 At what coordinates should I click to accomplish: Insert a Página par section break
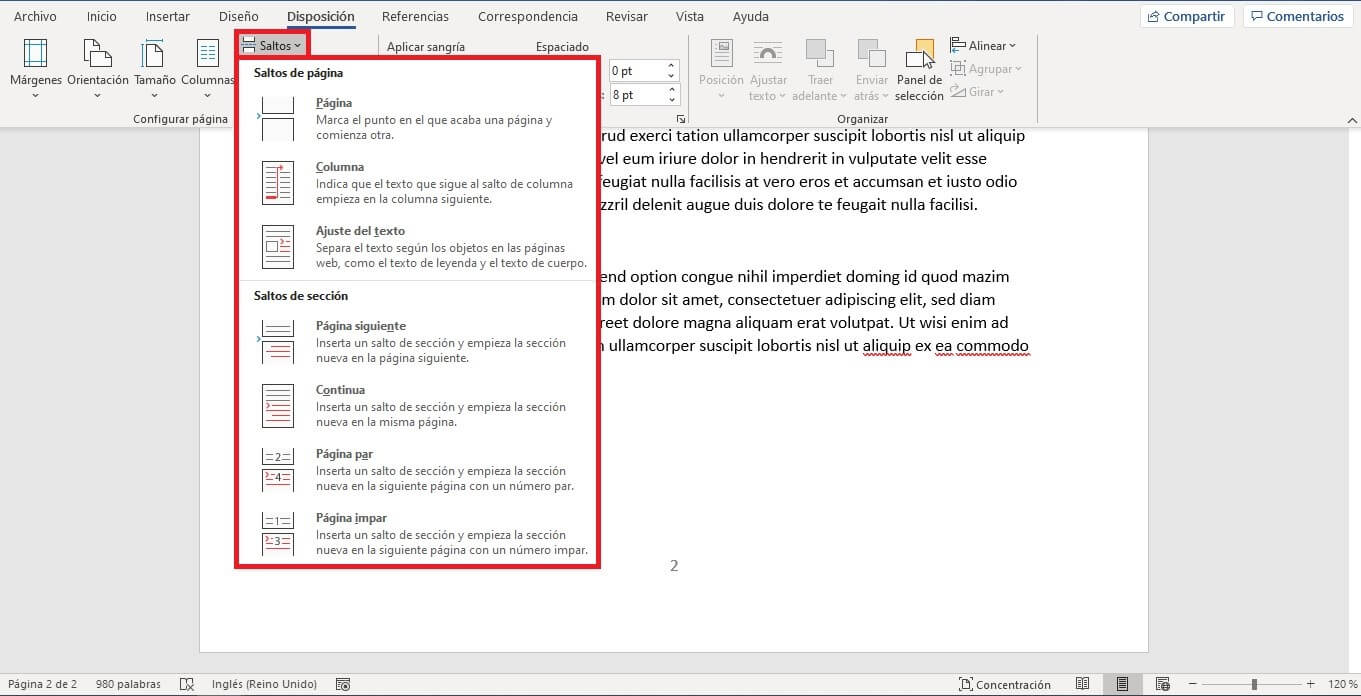point(418,470)
